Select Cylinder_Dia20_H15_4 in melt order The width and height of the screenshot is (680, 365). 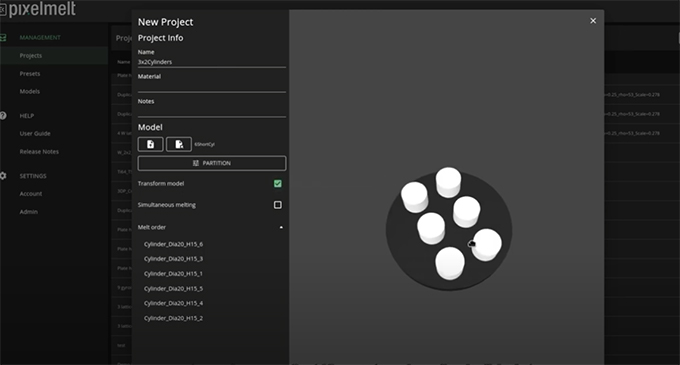(173, 303)
